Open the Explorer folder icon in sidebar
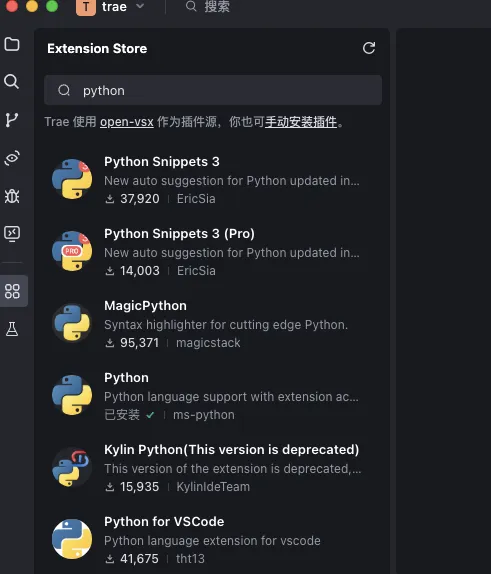Image resolution: width=491 pixels, height=574 pixels. [x=12, y=44]
